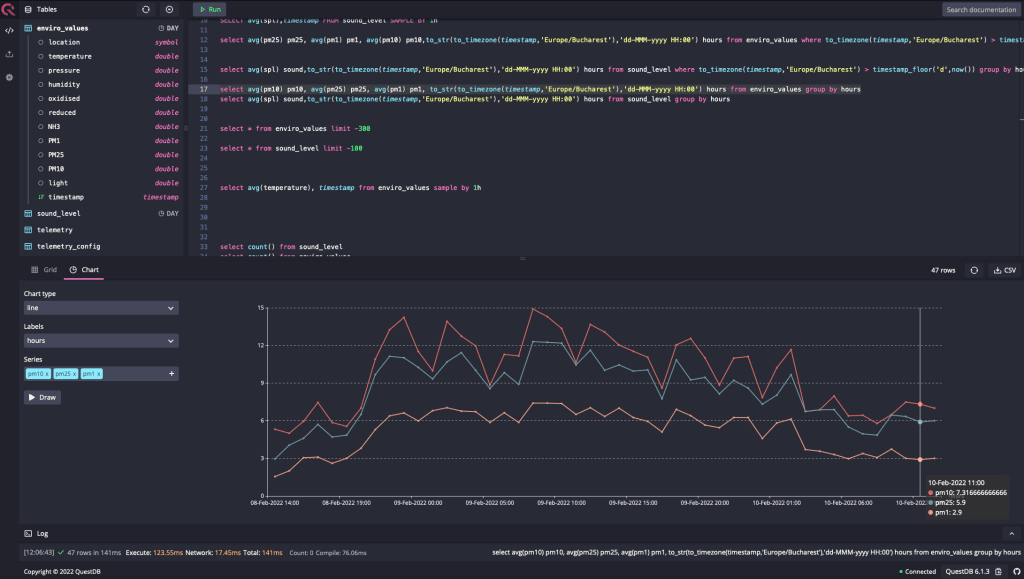Viewport: 1024px width, 579px height.
Task: Expand the sound_level table
Action: [x=58, y=213]
